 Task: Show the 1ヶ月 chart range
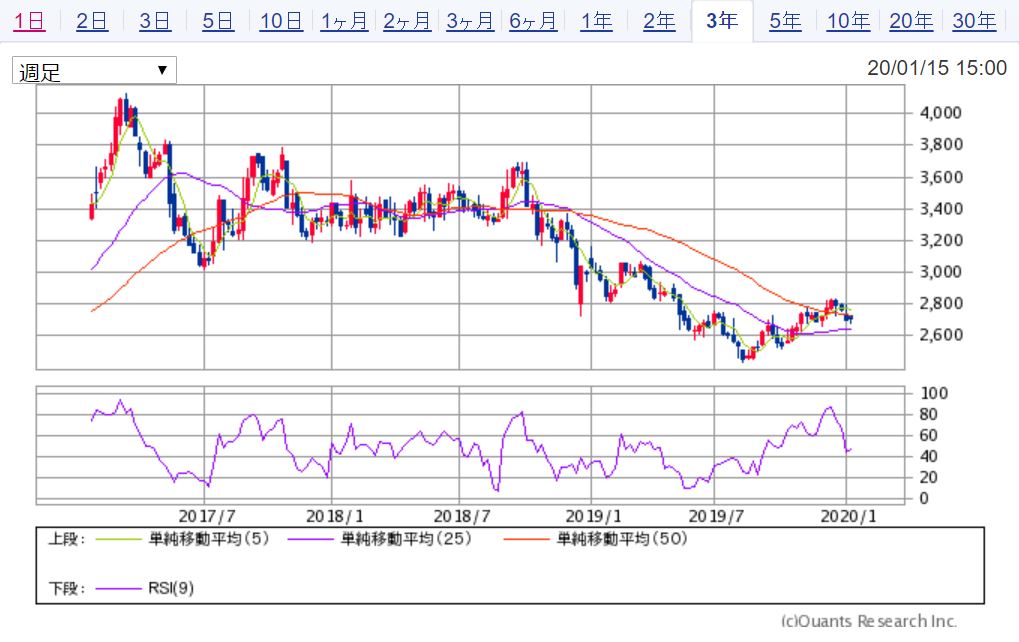344,21
